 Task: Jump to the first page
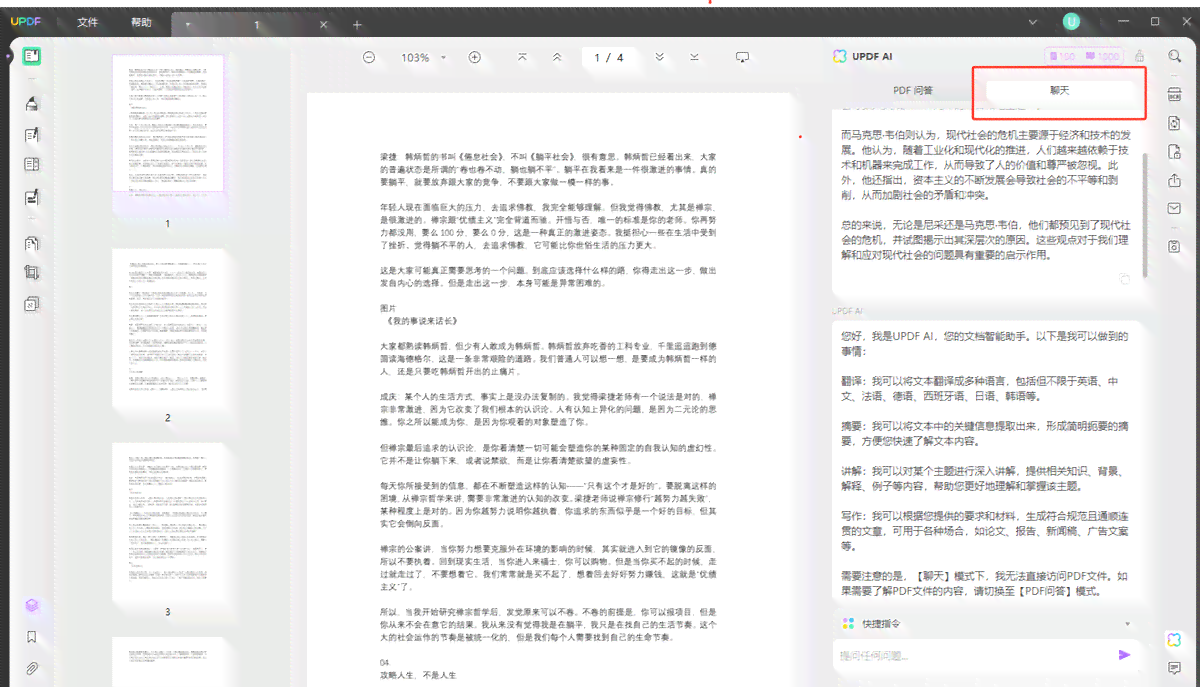pyautogui.click(x=522, y=58)
